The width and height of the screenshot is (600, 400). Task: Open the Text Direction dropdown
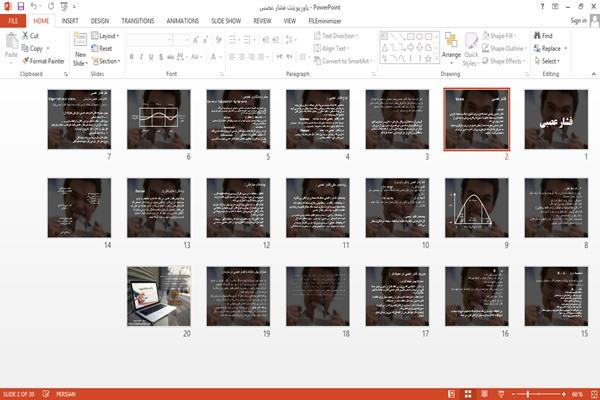click(x=336, y=36)
